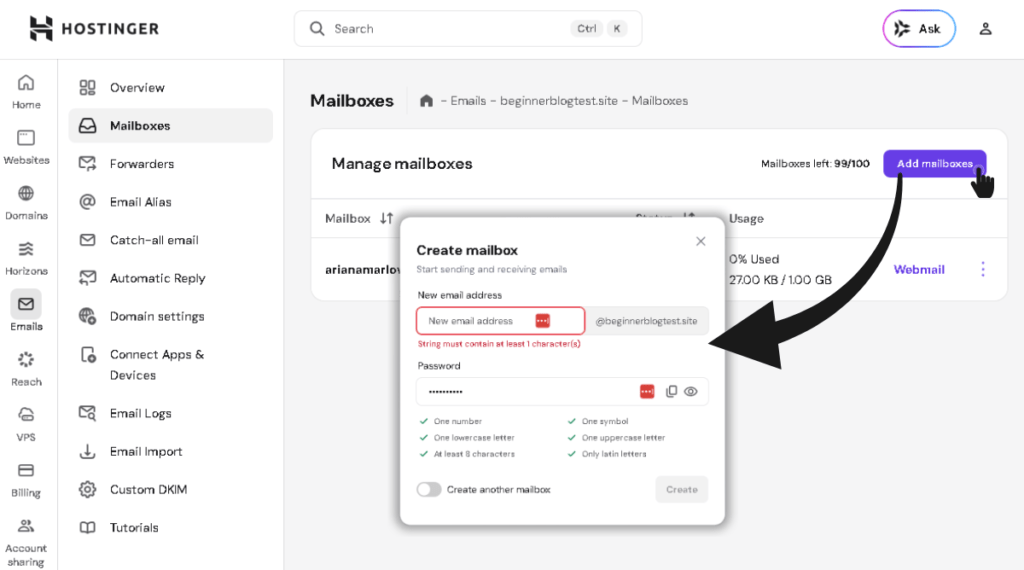Sort the list by the Mailbox column arrows
Image resolution: width=1024 pixels, height=570 pixels.
387,218
